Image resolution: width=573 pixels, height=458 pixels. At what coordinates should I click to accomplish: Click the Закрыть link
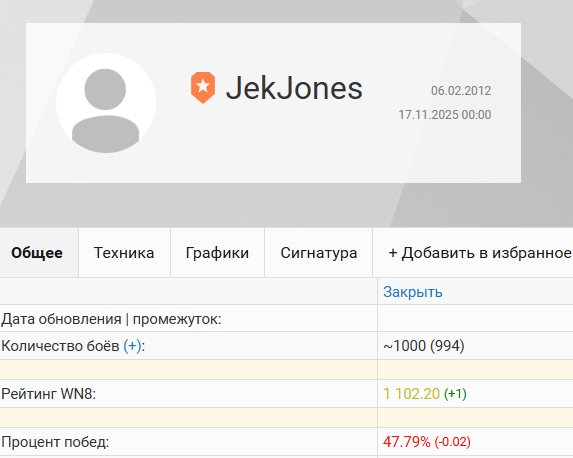tap(413, 292)
